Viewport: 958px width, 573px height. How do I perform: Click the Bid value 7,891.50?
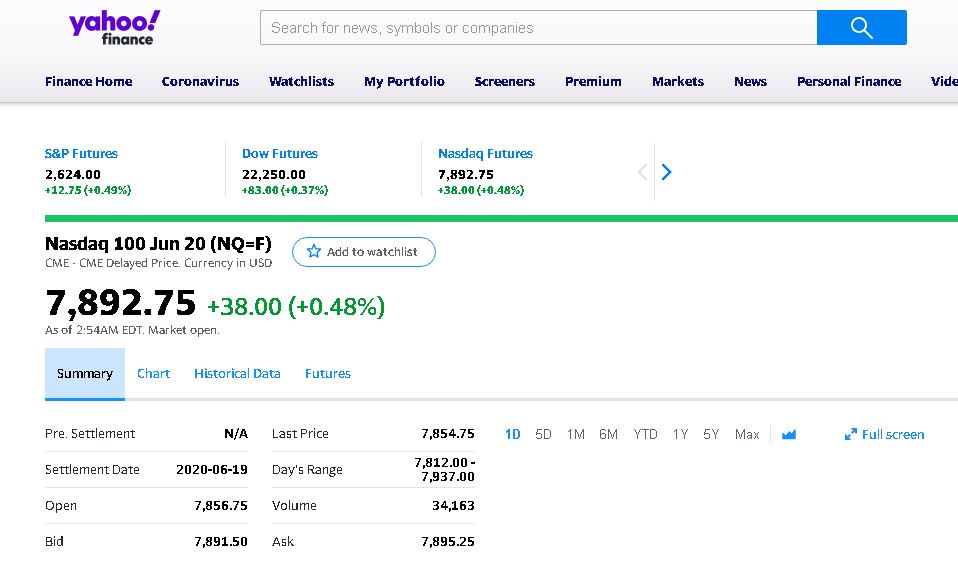221,542
